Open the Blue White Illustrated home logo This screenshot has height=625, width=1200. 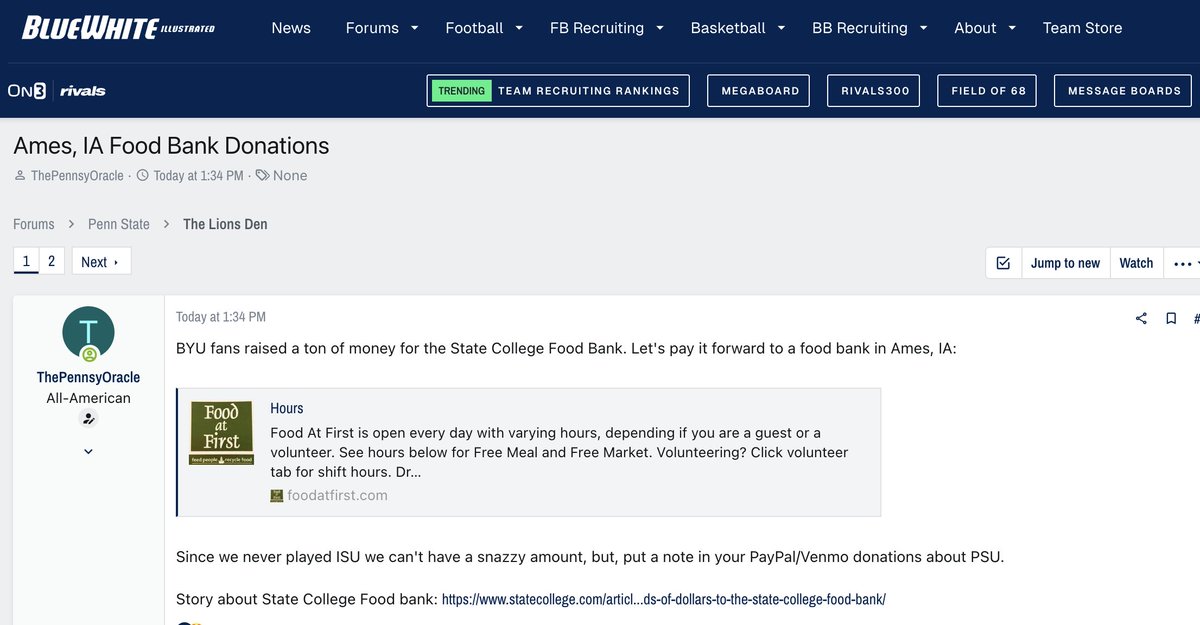tap(119, 28)
